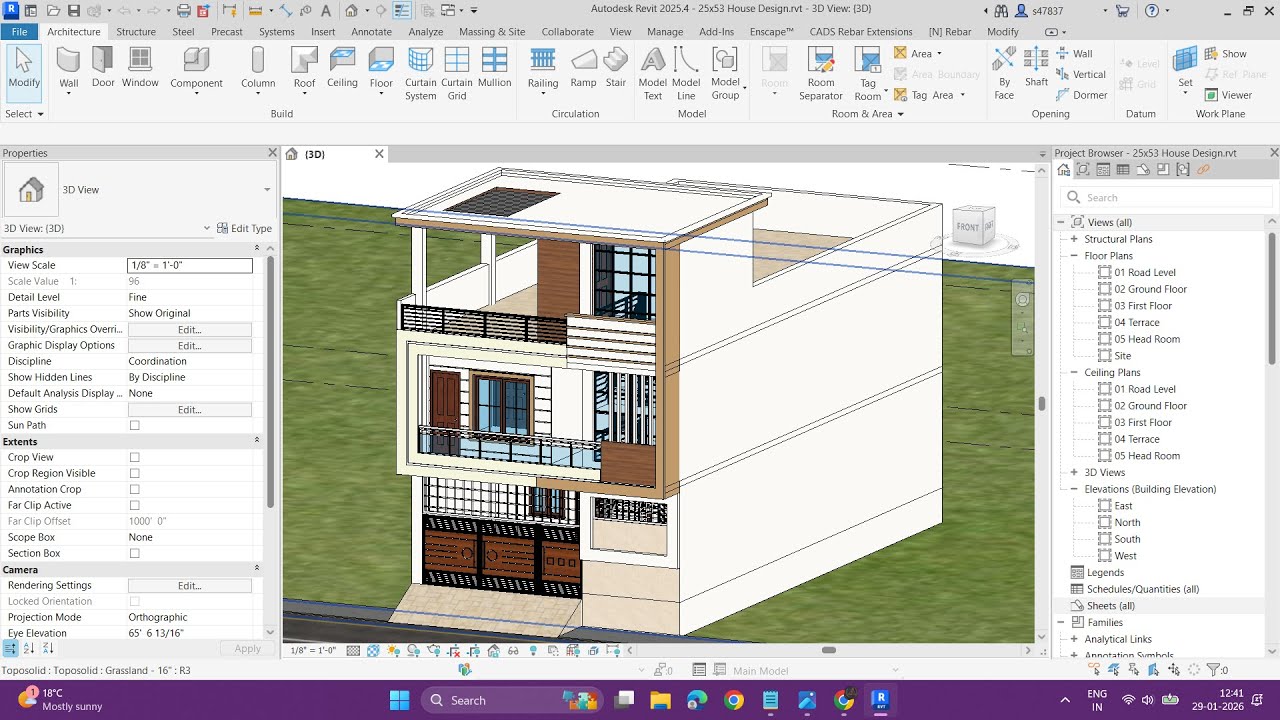Viewport: 1280px width, 720px height.
Task: Collapse the Graphics properties section
Action: 256,249
